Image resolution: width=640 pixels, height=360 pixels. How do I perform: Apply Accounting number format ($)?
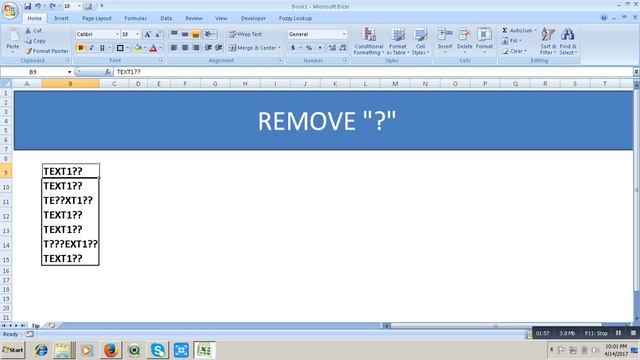[293, 48]
